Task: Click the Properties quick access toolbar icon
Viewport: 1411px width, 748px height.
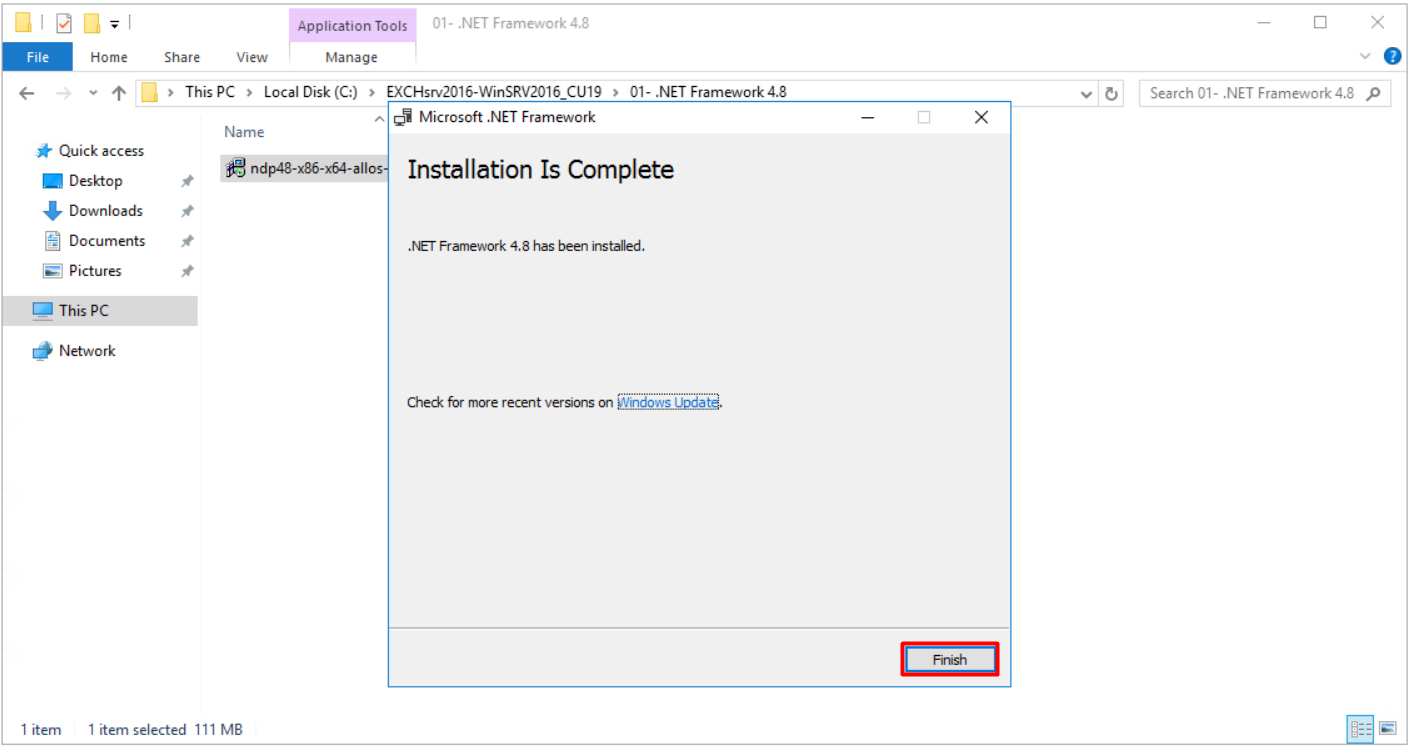Action: pos(64,23)
